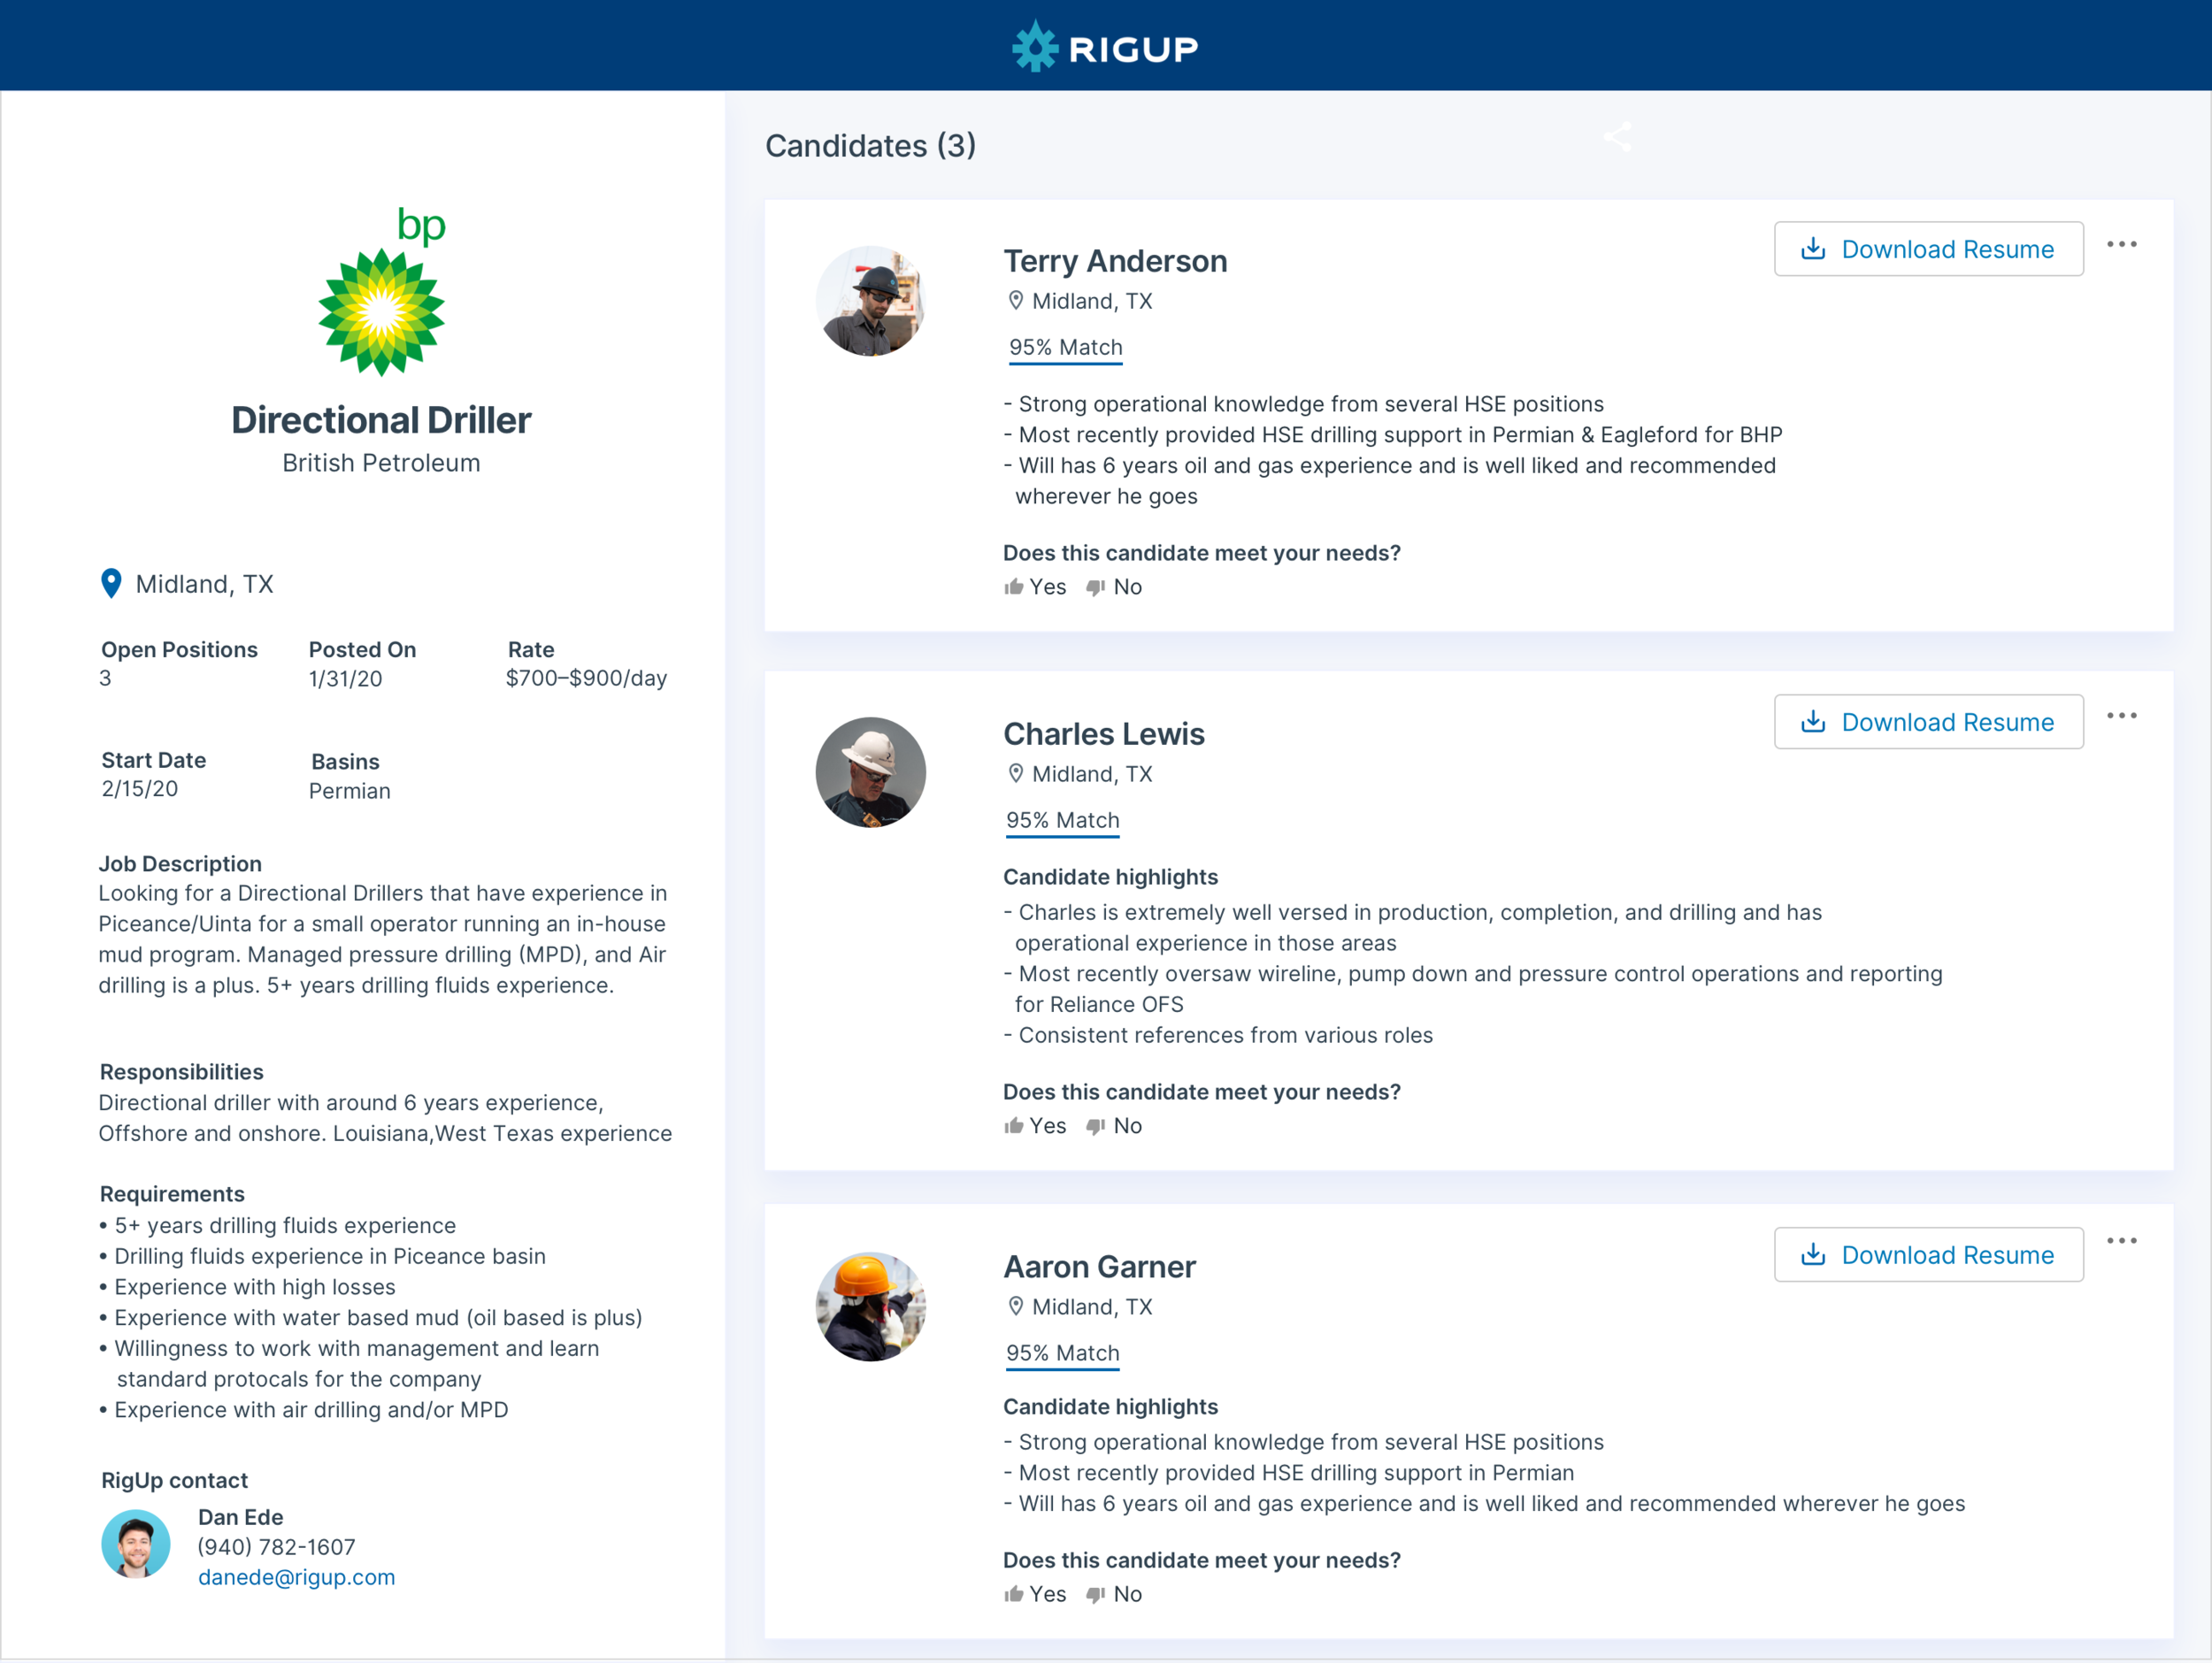Click the Candidates (3) heading
The image size is (2212, 1663).
point(870,146)
